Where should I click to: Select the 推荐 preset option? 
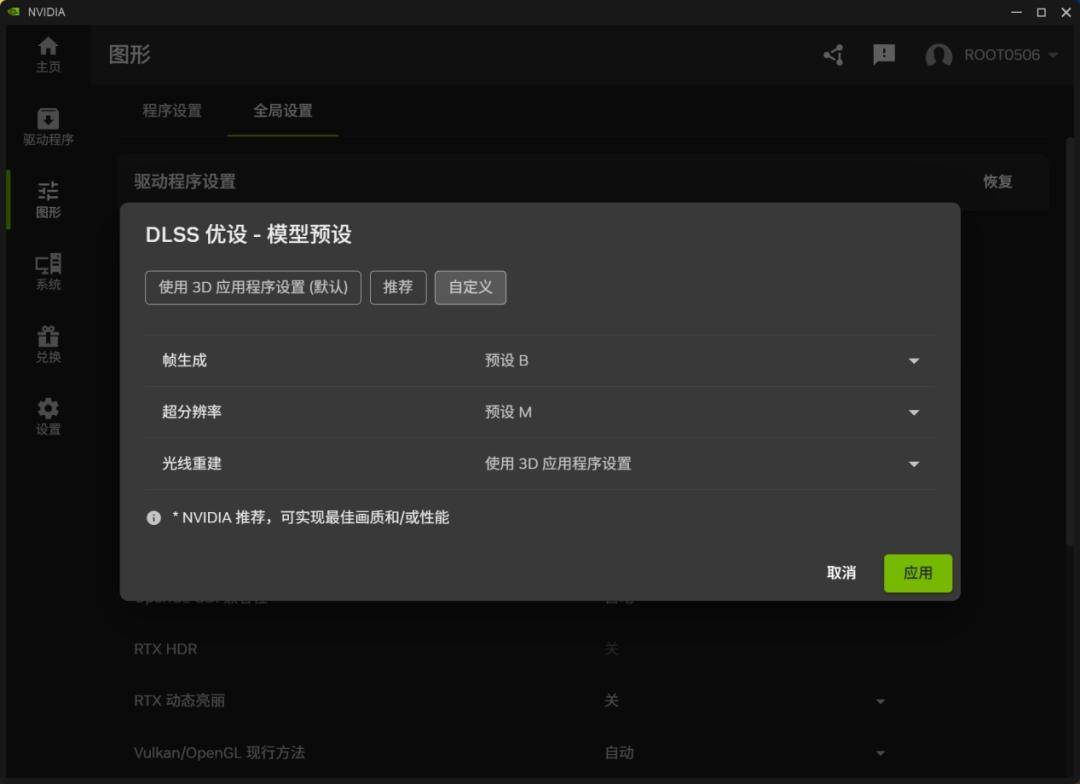pos(398,287)
